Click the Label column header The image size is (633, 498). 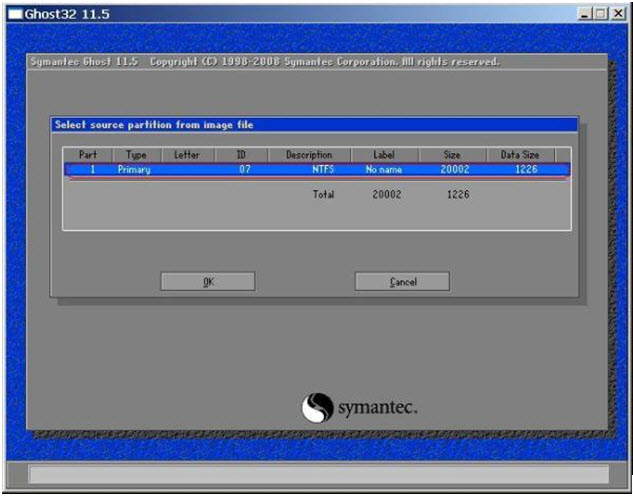384,155
